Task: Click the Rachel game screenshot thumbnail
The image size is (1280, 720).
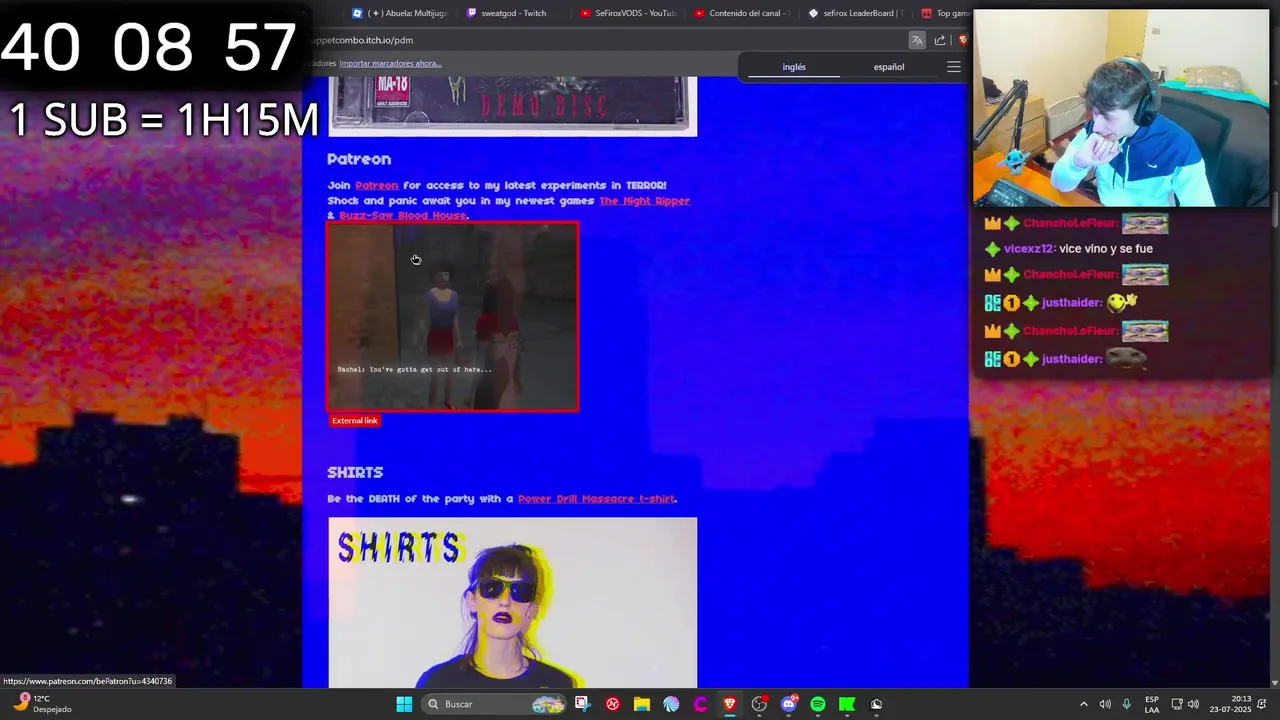Action: [452, 317]
